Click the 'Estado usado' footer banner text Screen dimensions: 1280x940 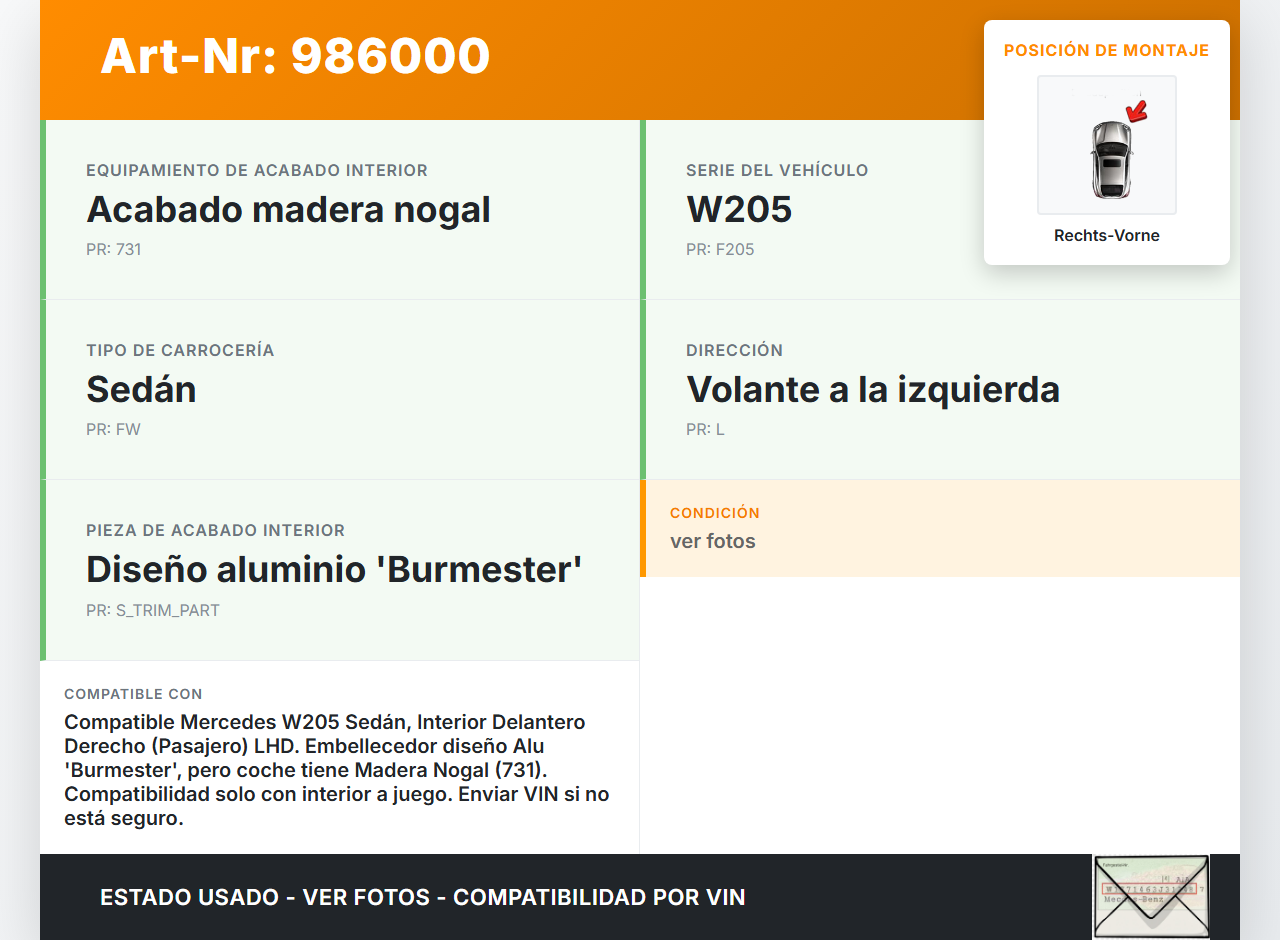click(422, 898)
